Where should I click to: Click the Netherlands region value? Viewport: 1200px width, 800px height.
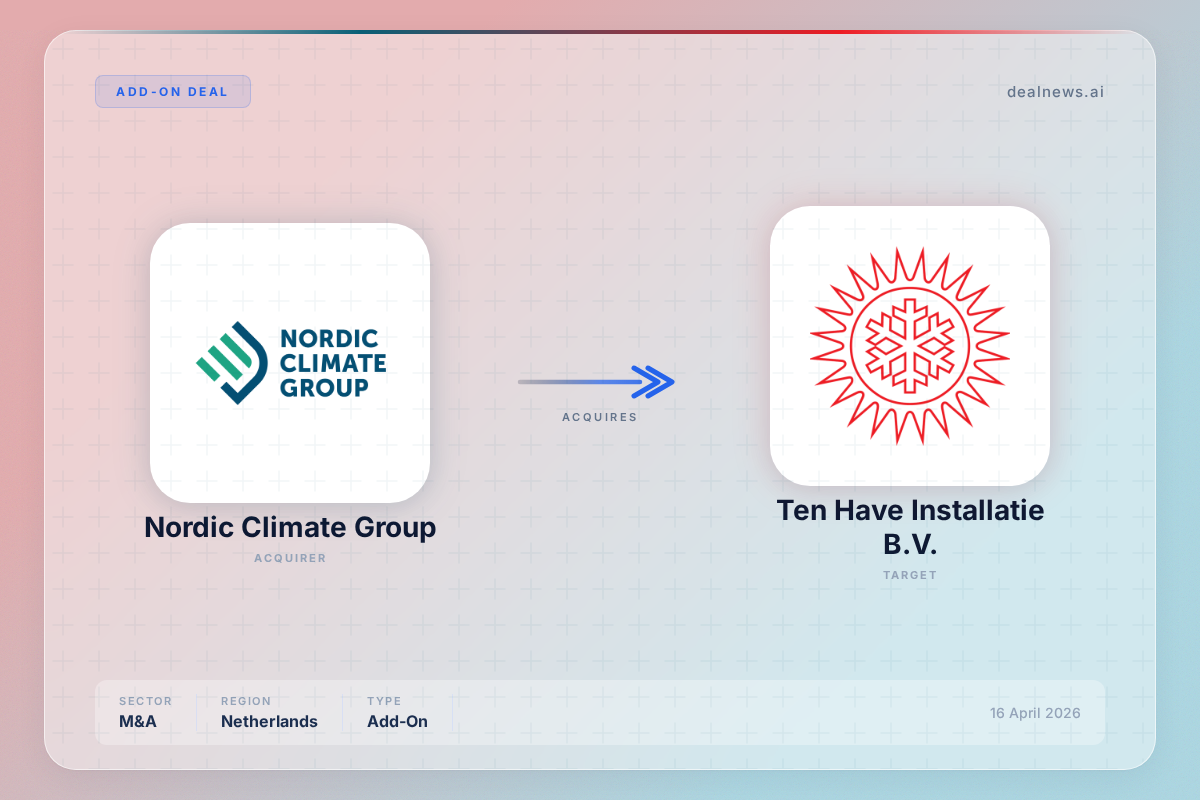pos(269,721)
